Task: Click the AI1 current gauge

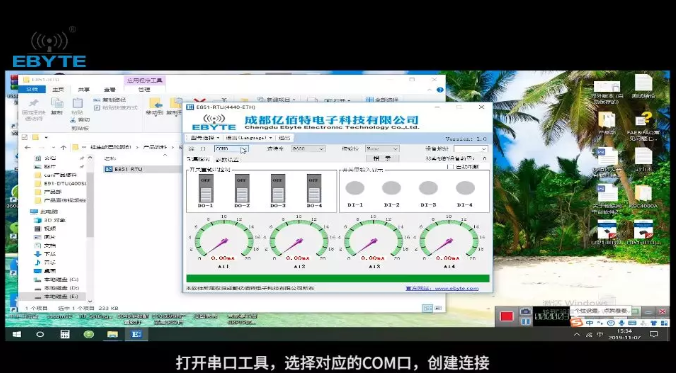Action: 224,239
